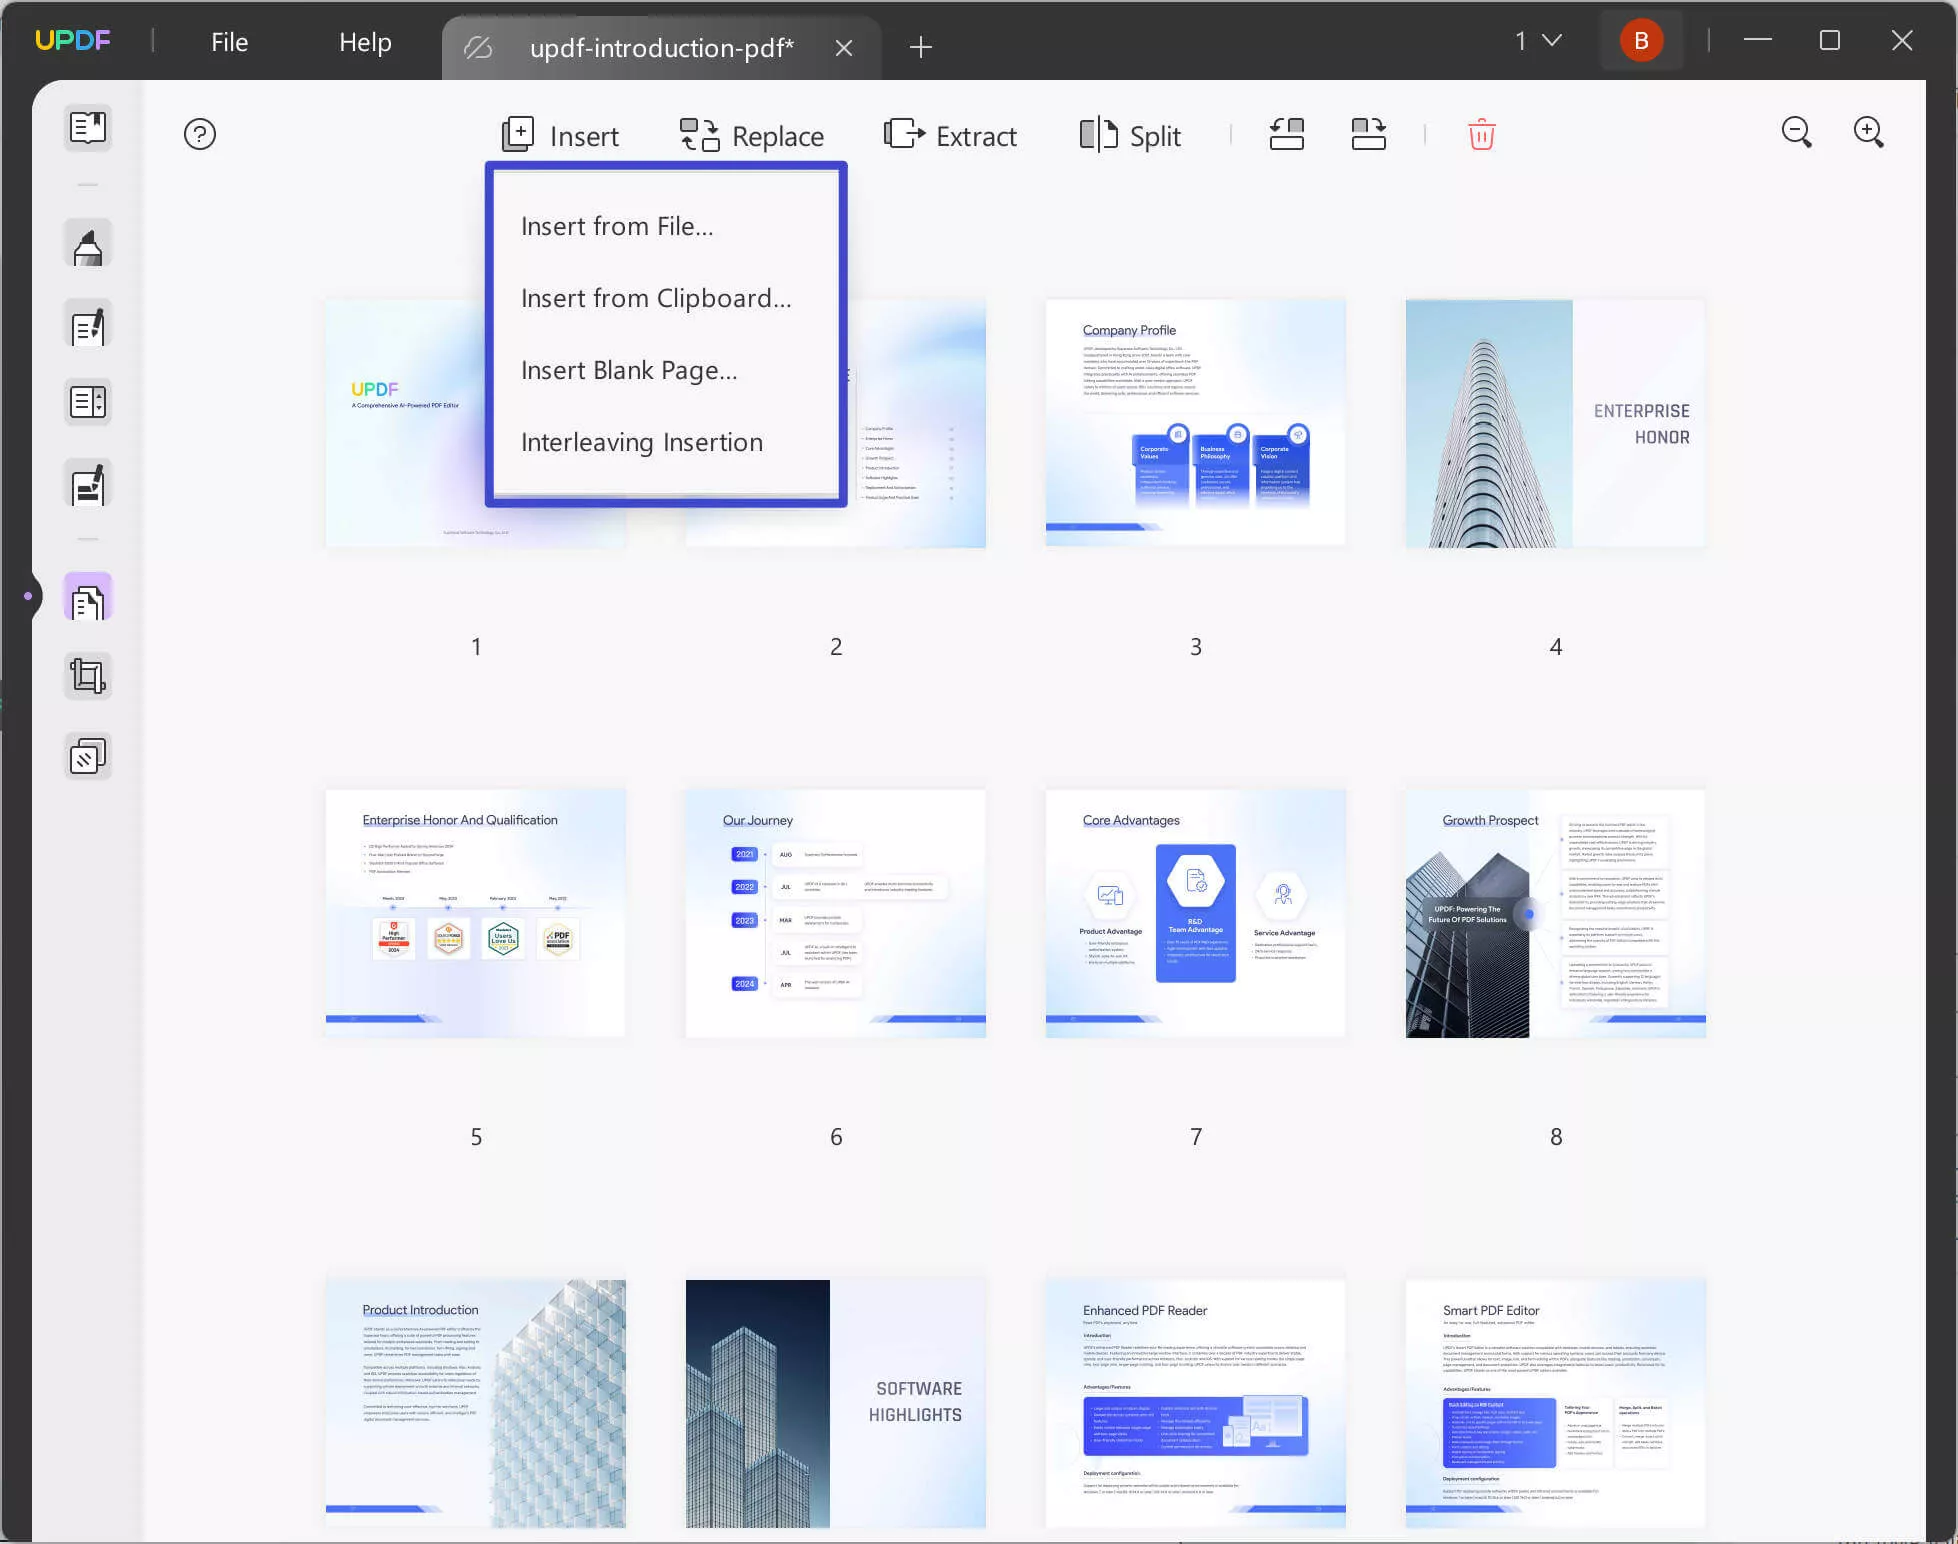Click the Insert from File option
The image size is (1958, 1544).
coord(617,224)
